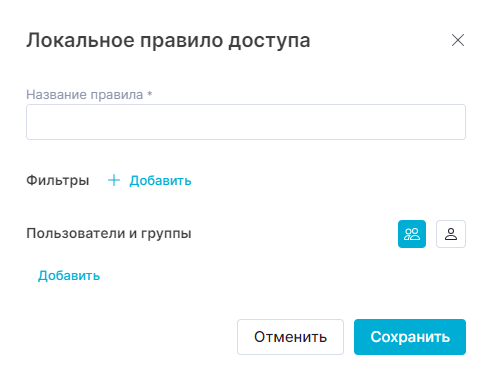Image resolution: width=494 pixels, height=379 pixels.
Task: Click the Название правила field label
Action: coord(89,95)
